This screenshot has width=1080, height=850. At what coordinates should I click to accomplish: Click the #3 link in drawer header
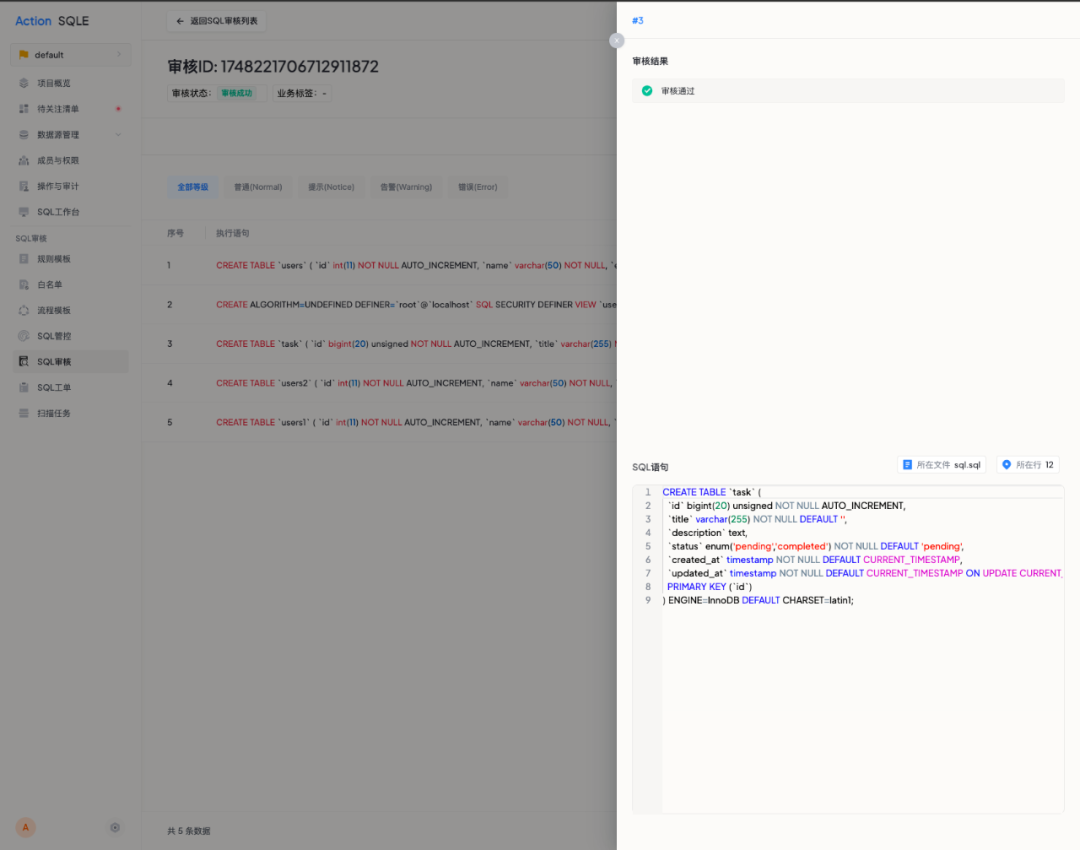tap(638, 21)
